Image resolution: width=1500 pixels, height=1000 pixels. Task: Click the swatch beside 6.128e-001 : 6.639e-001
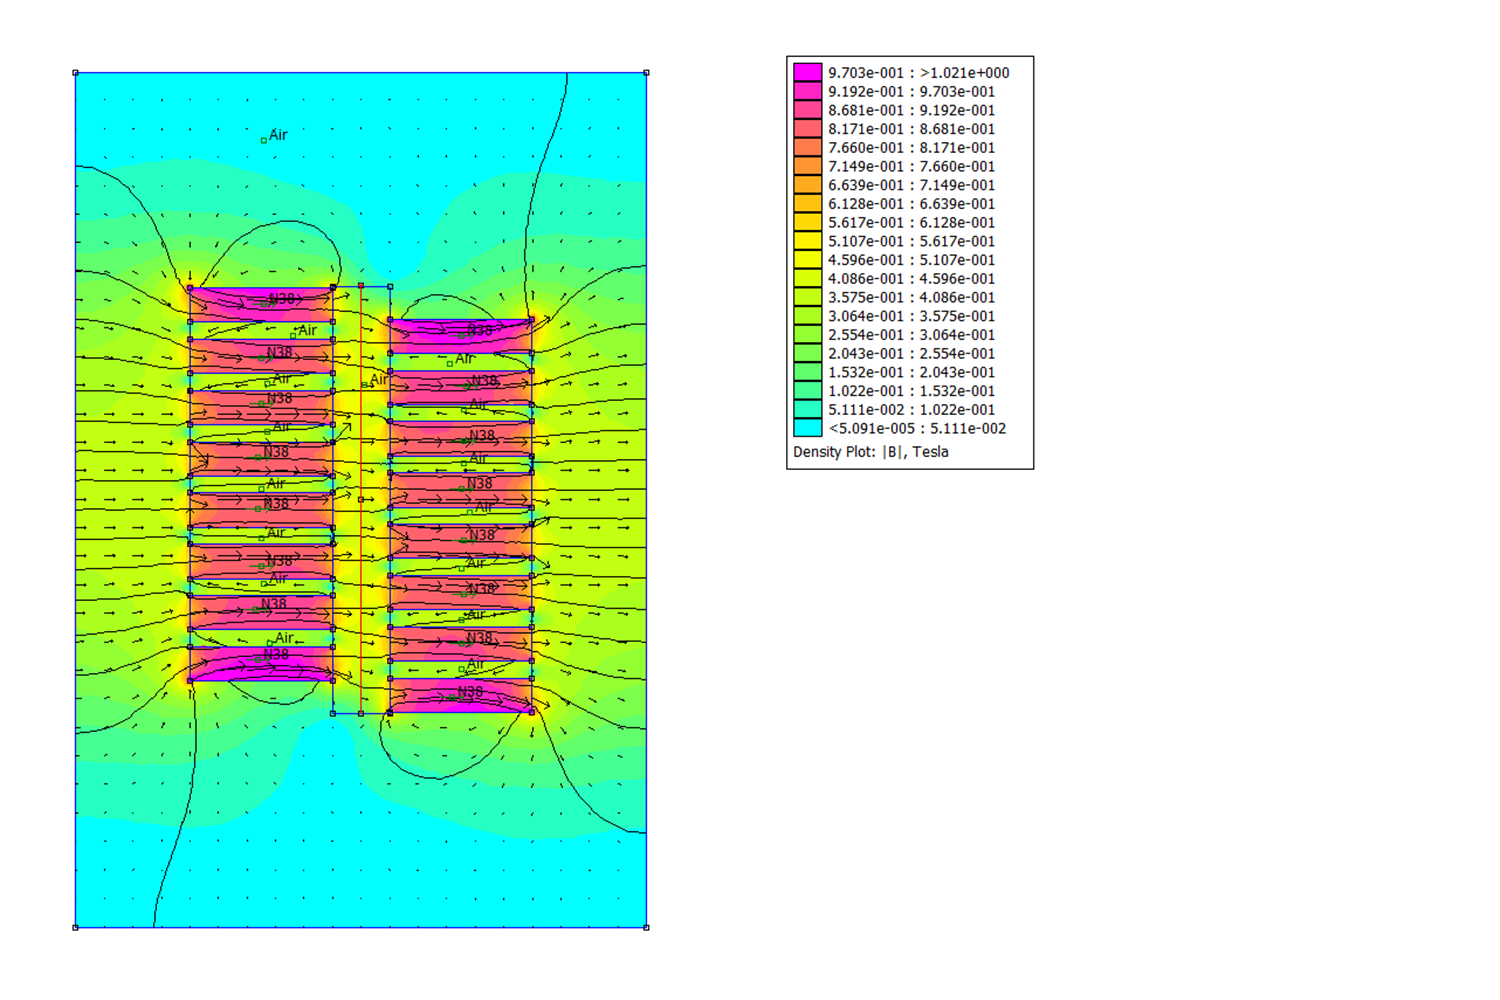tap(807, 204)
